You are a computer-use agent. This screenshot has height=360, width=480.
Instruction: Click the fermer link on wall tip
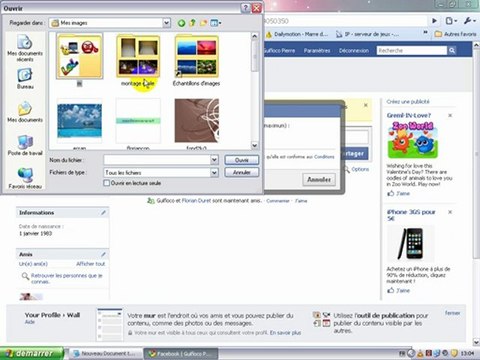(452, 313)
